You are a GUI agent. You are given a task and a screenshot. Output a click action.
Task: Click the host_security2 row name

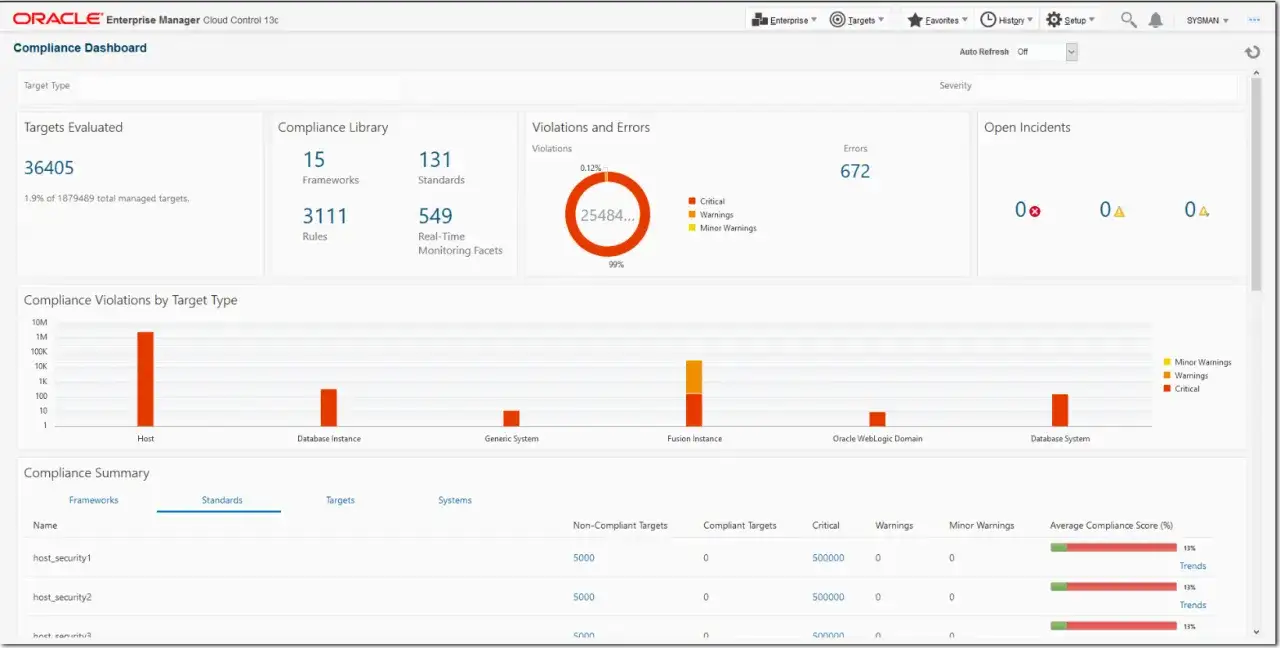point(62,597)
